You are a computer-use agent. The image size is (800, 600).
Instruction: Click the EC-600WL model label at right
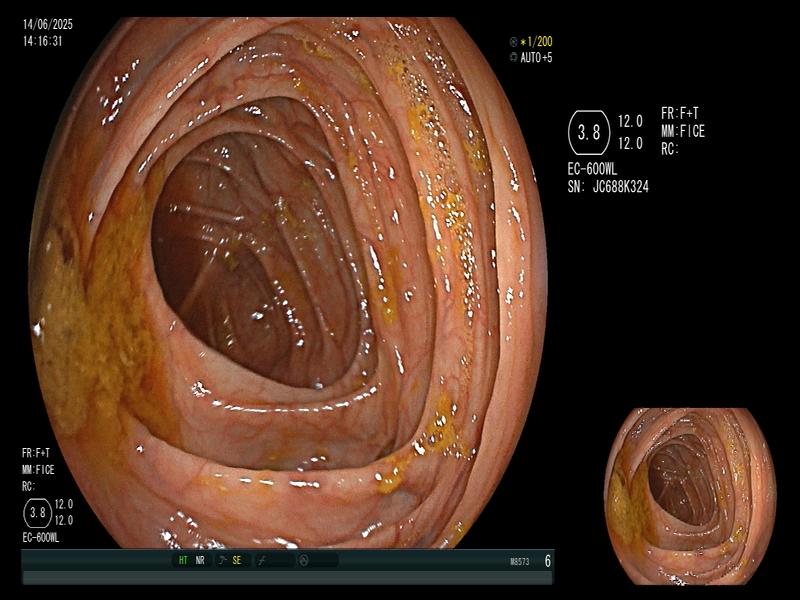pos(592,169)
